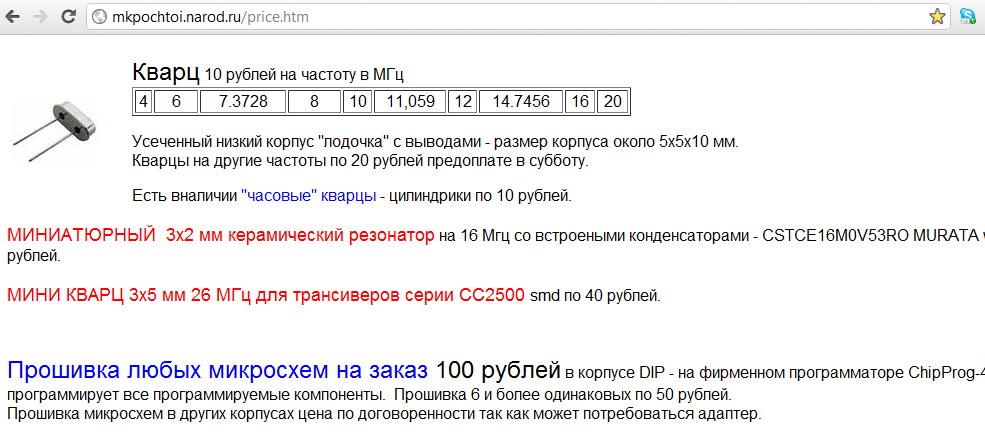985x432 pixels.
Task: Select the 7.3728 frequency table cell
Action: click(242, 101)
